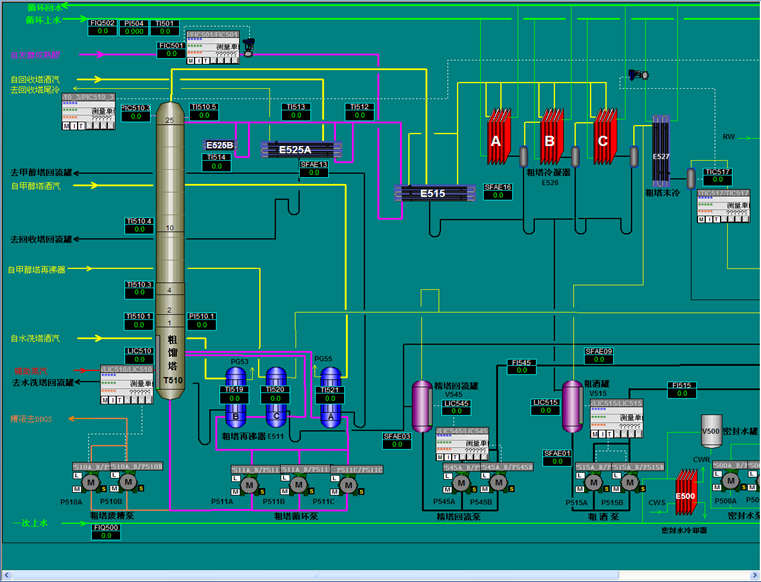Select reboiler A under PG55
This screenshot has width=761, height=582.
click(x=330, y=395)
